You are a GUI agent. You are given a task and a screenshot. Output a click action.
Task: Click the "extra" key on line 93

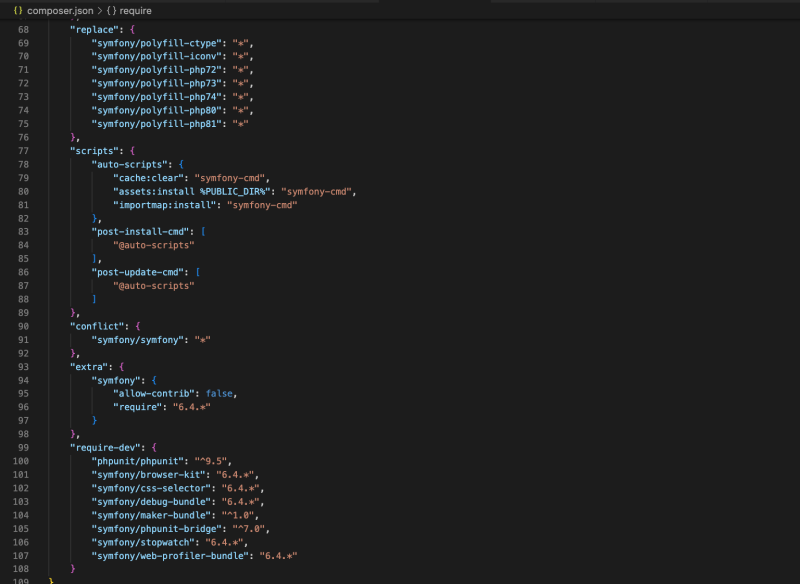coord(89,367)
